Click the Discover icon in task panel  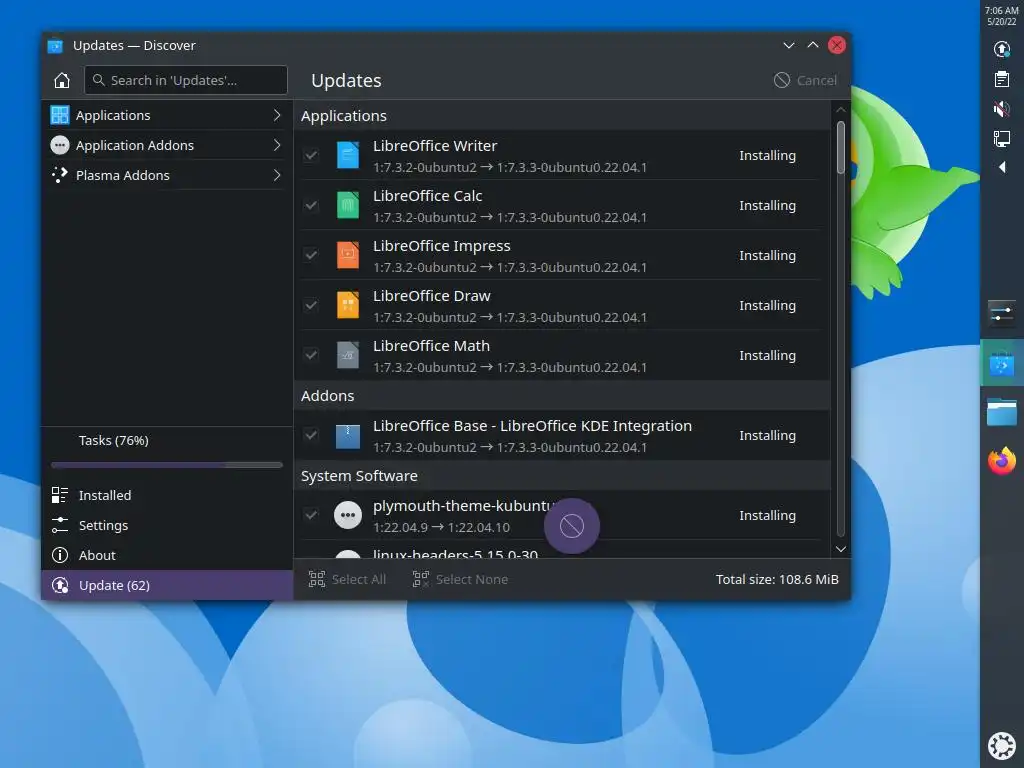(x=1002, y=364)
